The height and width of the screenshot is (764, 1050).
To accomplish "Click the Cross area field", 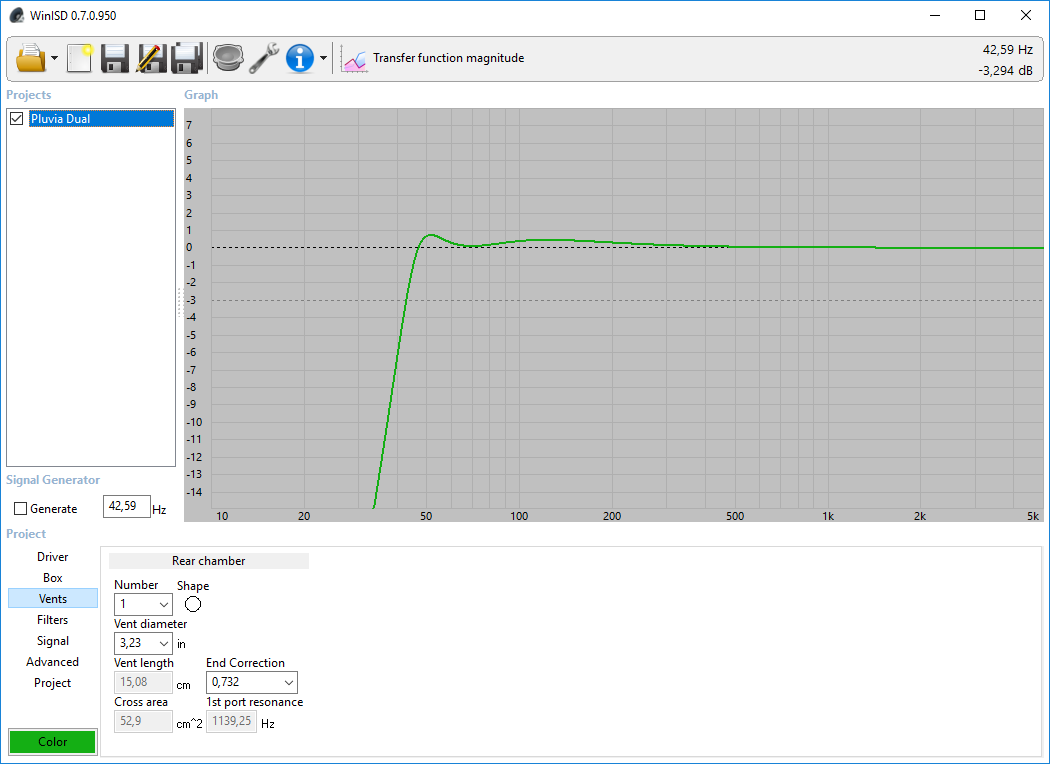I will pyautogui.click(x=143, y=721).
